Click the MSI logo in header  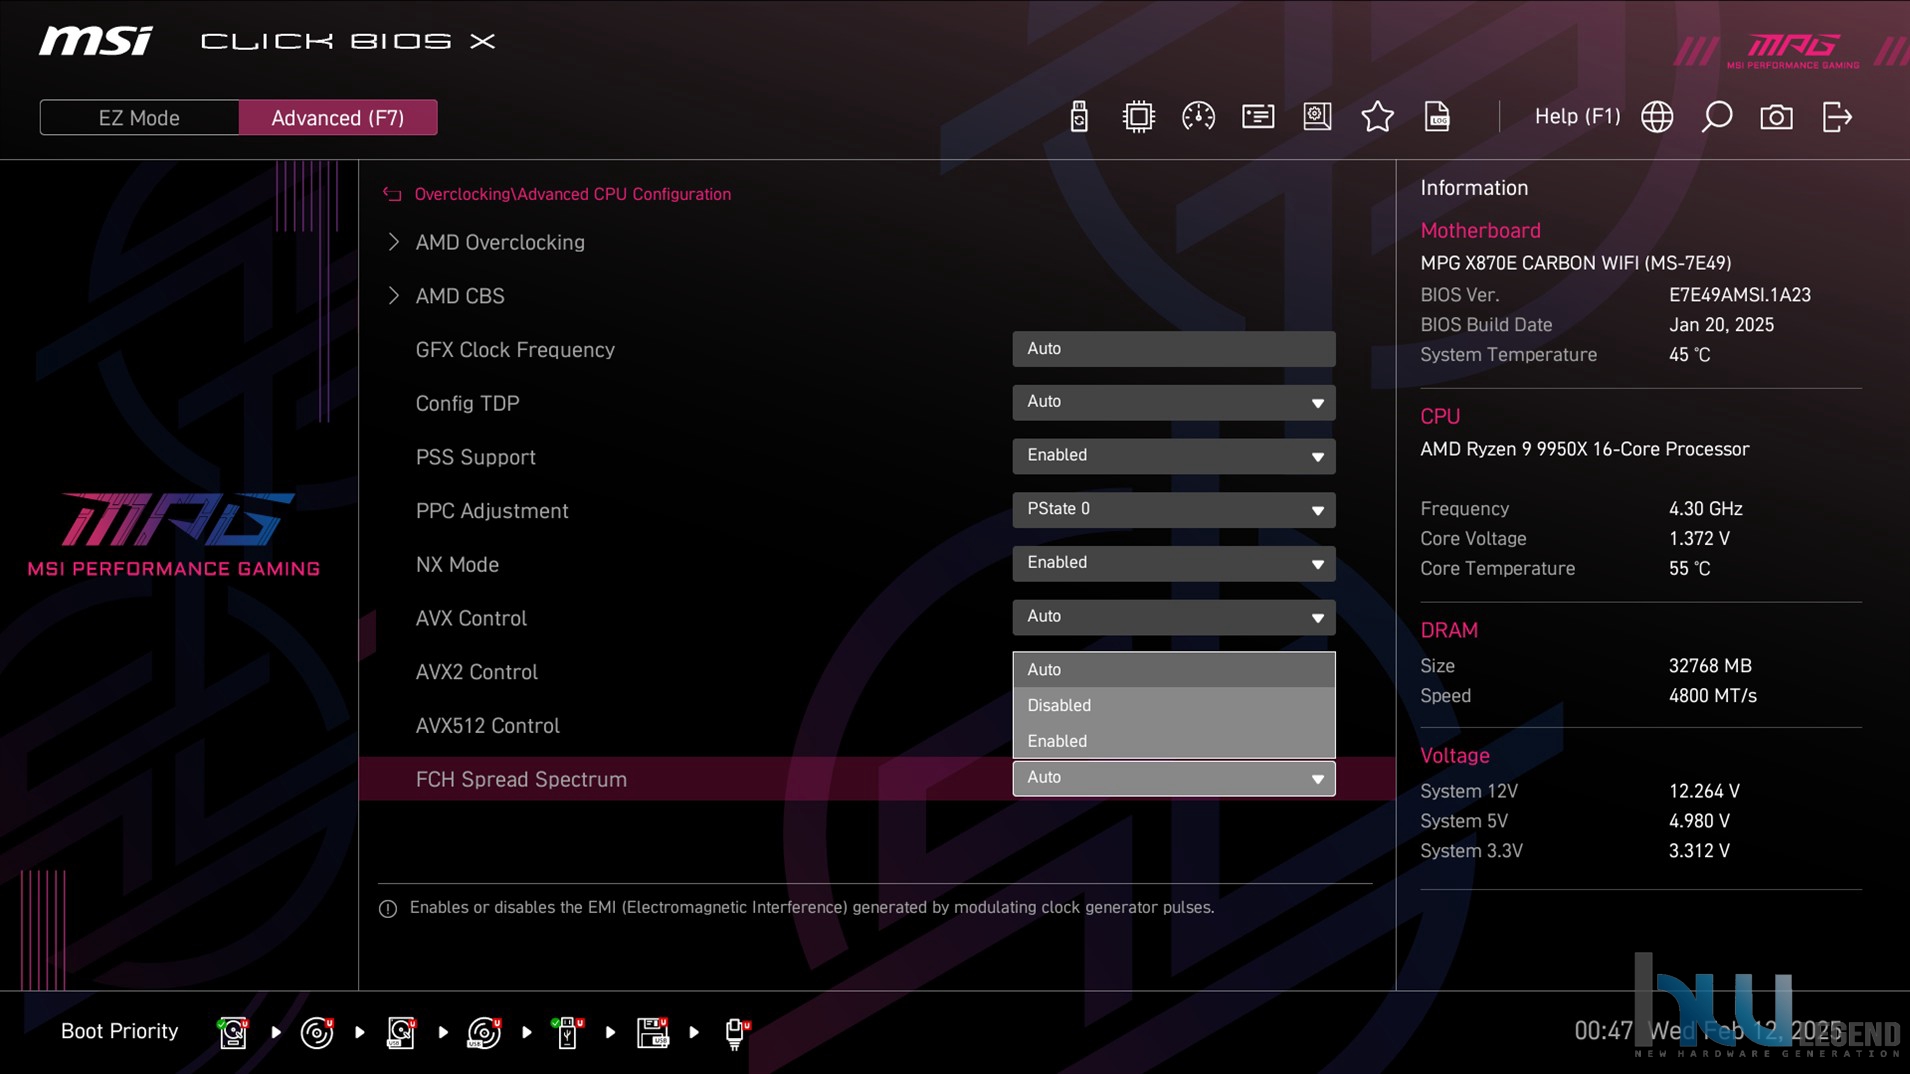(96, 41)
